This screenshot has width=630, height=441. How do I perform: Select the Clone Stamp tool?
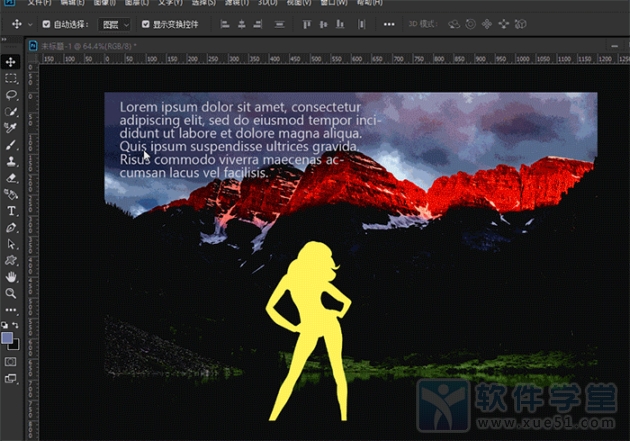10,161
